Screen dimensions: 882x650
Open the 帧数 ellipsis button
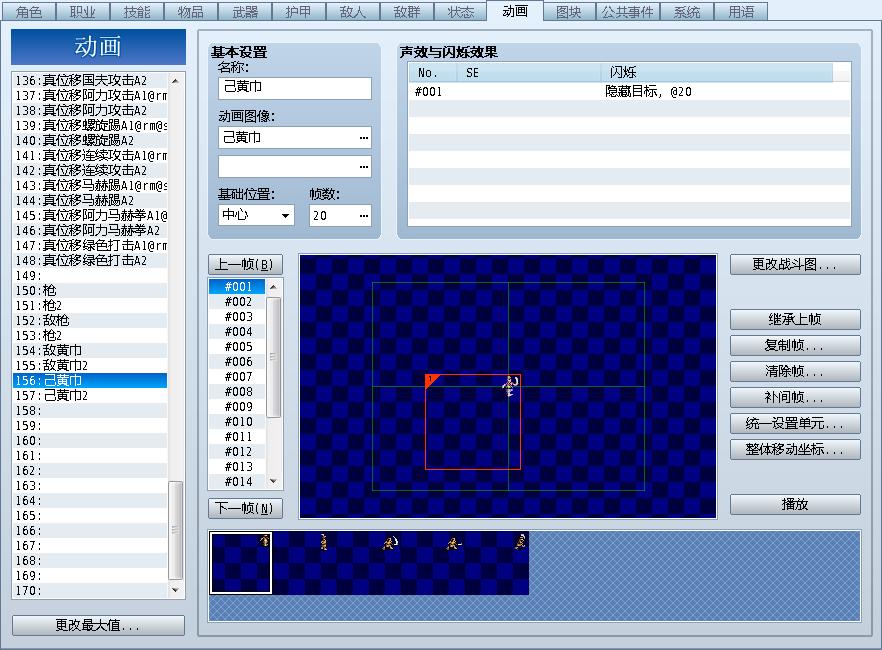pos(364,215)
